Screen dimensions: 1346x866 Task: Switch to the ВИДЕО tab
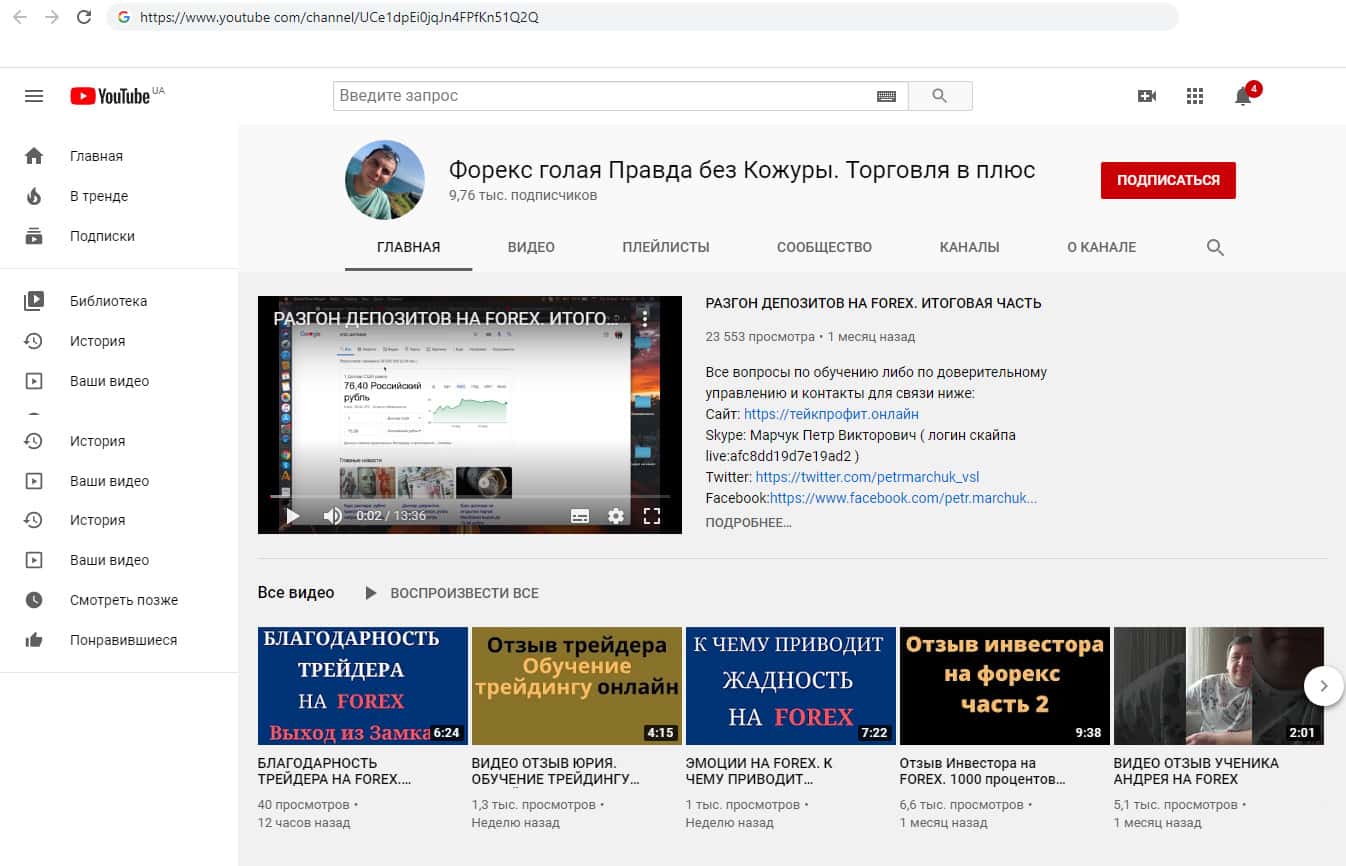coord(531,247)
